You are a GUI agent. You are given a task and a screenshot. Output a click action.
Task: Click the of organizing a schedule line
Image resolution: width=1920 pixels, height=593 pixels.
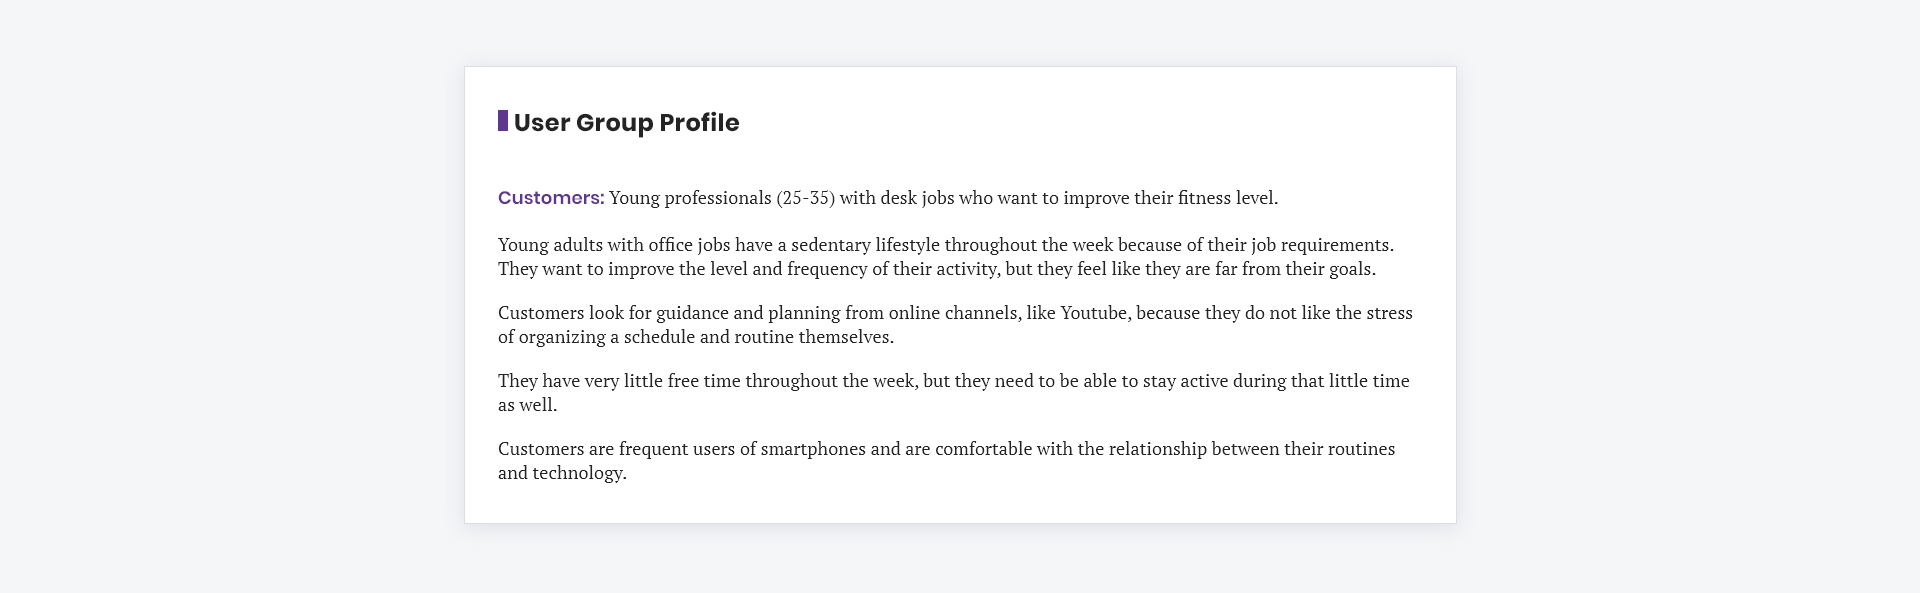pyautogui.click(x=696, y=337)
